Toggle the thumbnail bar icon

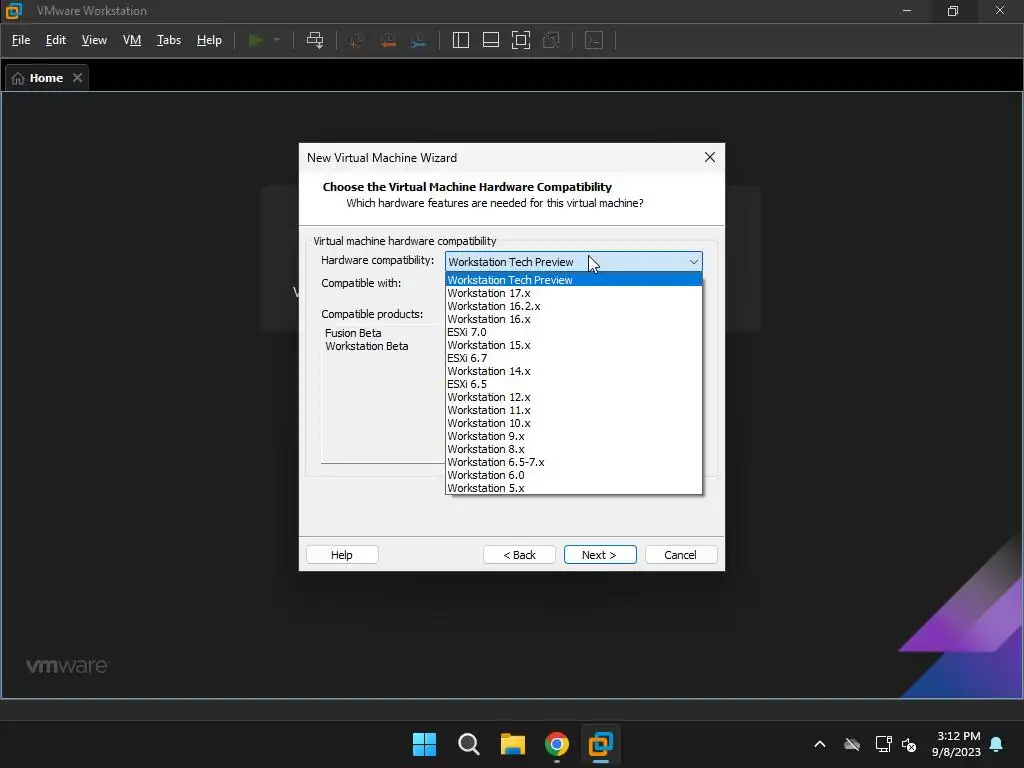[490, 40]
